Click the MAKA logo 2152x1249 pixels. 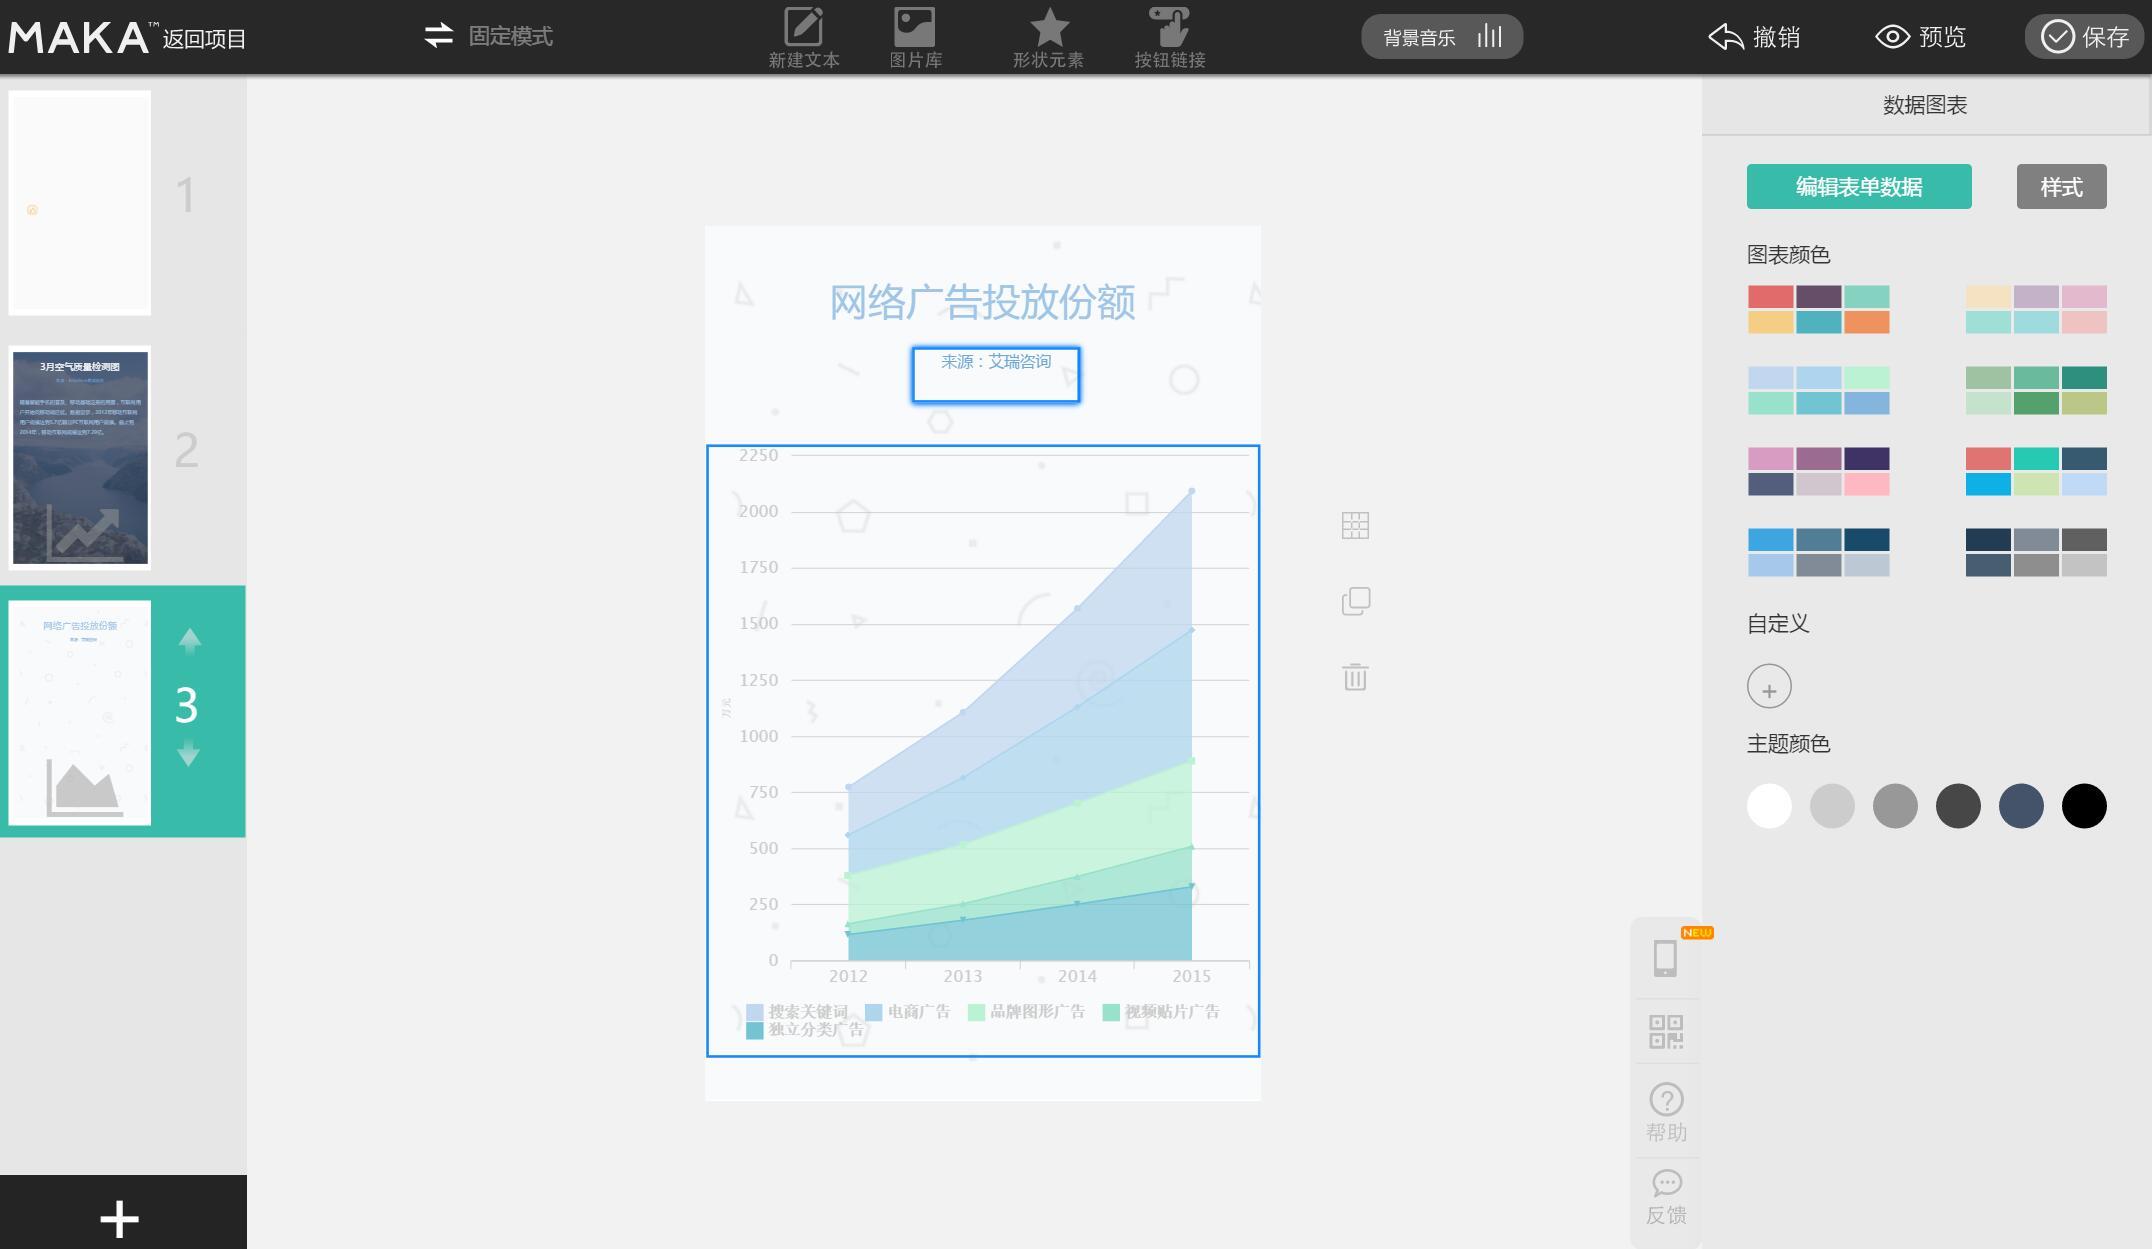(82, 37)
